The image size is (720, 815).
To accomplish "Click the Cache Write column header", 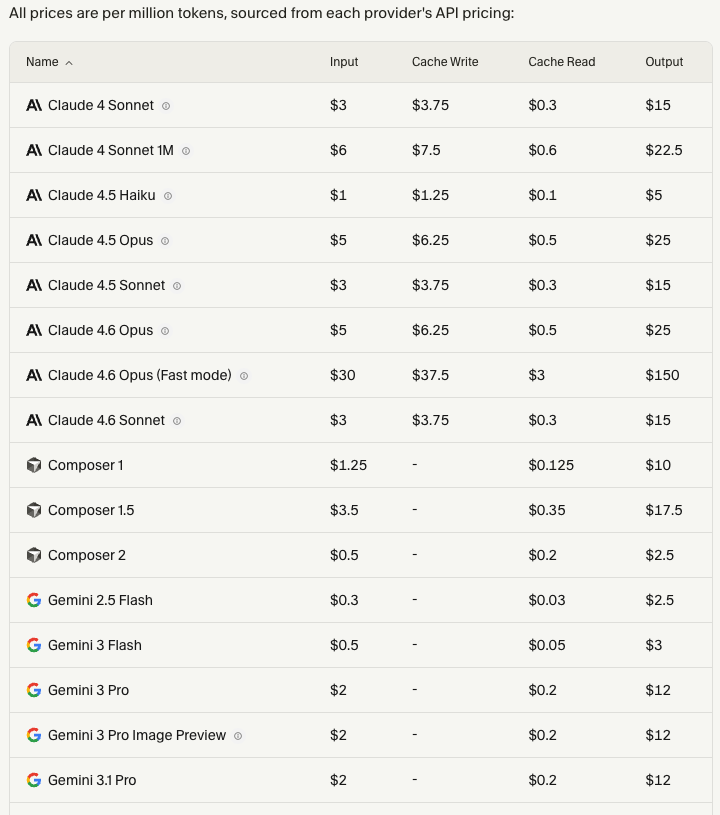I will [445, 62].
